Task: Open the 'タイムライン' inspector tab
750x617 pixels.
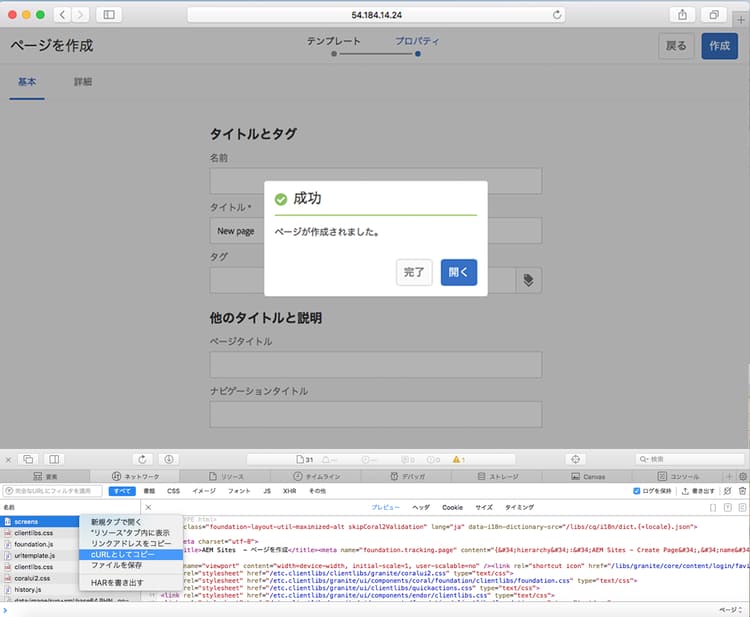Action: (x=316, y=476)
